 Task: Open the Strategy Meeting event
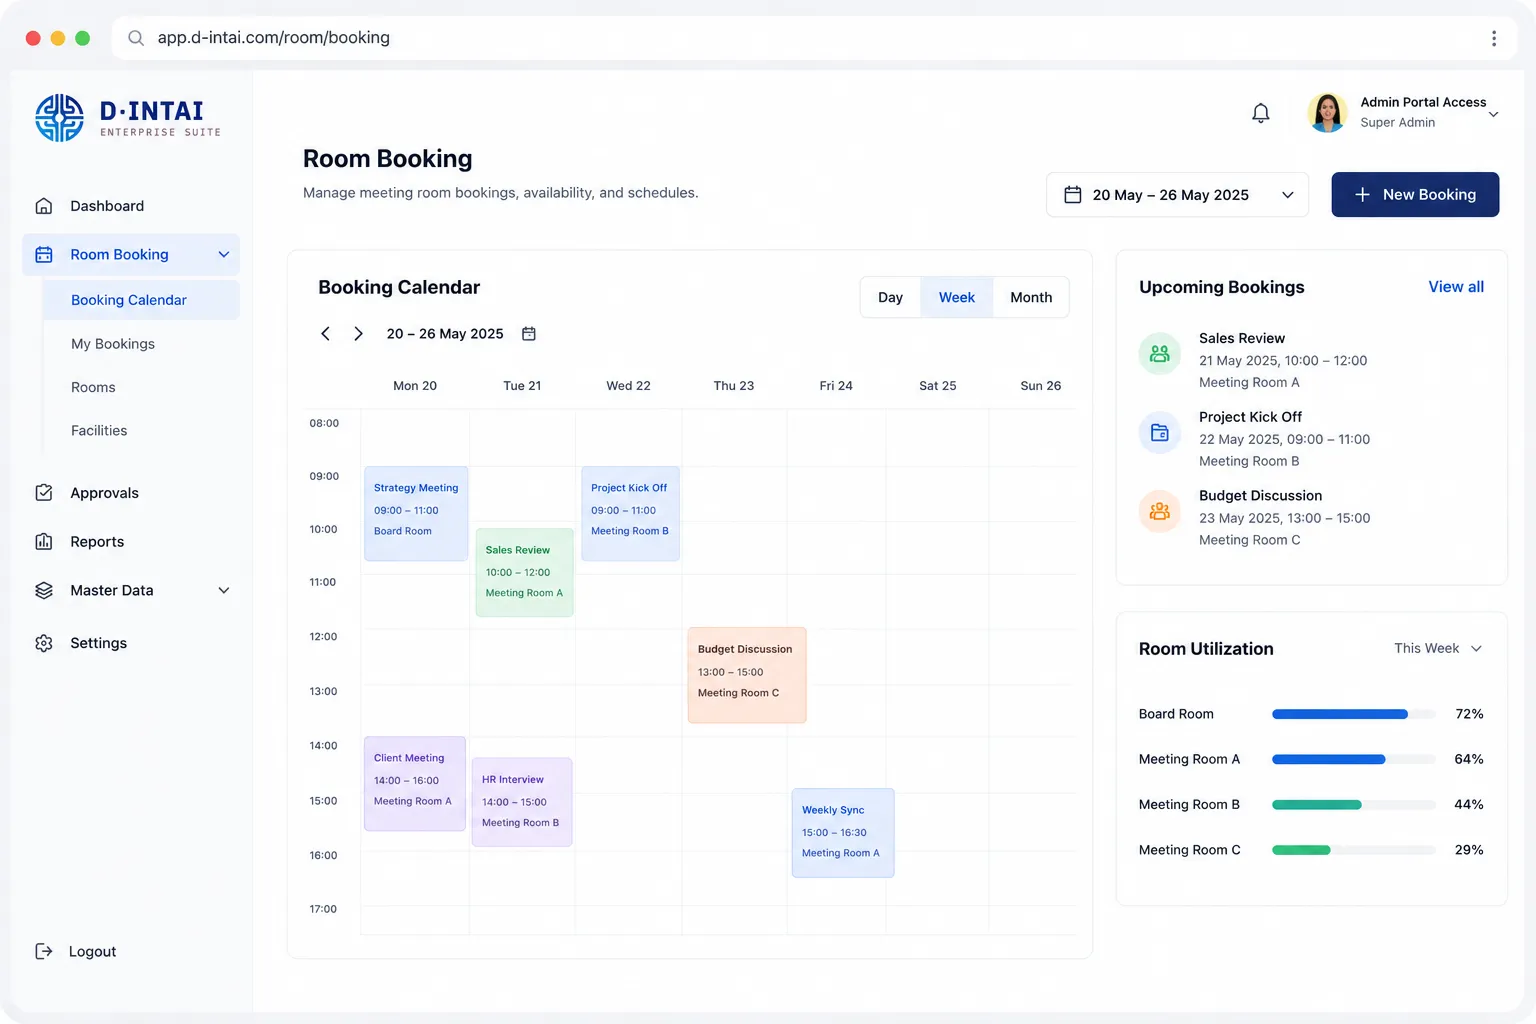pos(416,514)
